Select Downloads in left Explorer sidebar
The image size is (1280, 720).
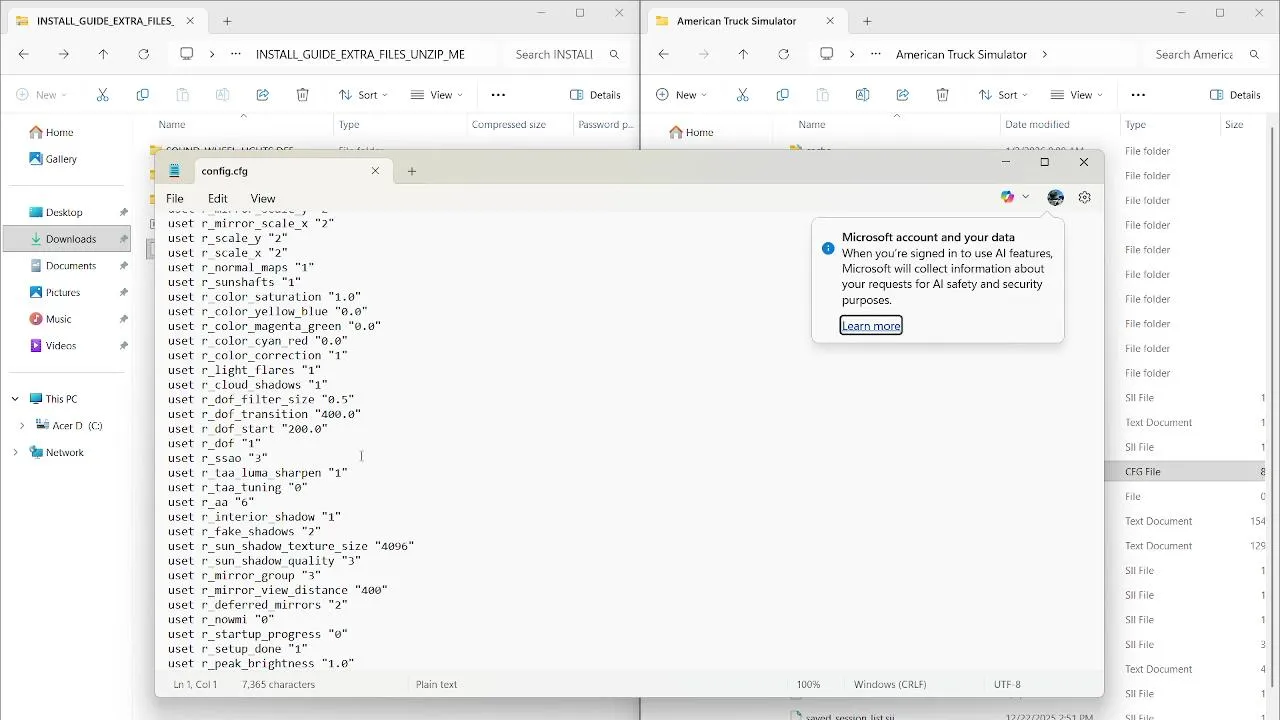(x=66, y=239)
